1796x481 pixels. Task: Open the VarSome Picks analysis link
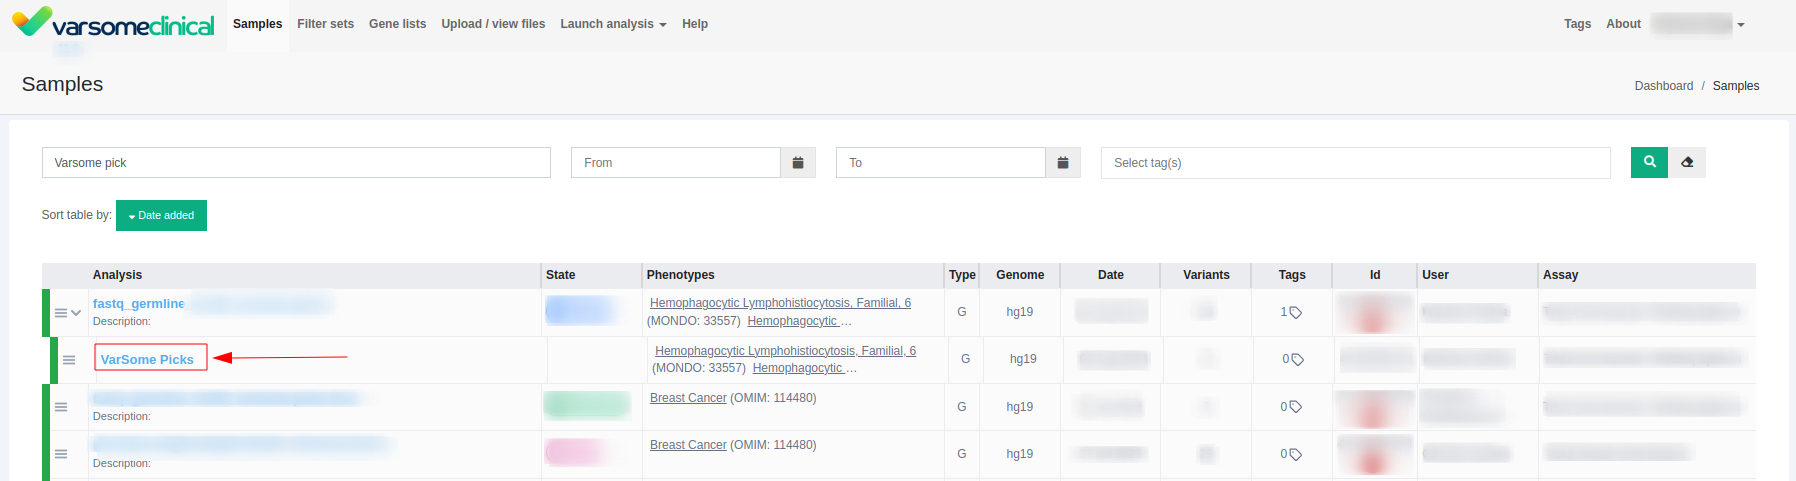[147, 359]
